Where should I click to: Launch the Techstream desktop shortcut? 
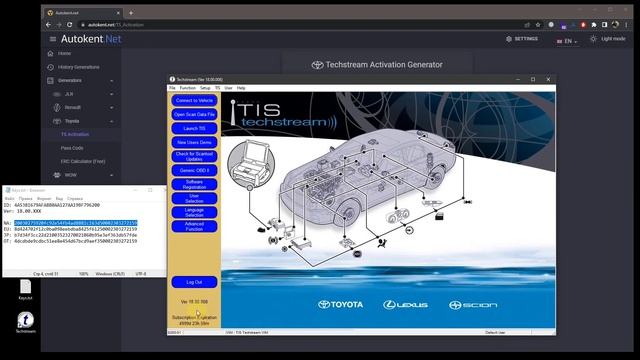tap(26, 322)
